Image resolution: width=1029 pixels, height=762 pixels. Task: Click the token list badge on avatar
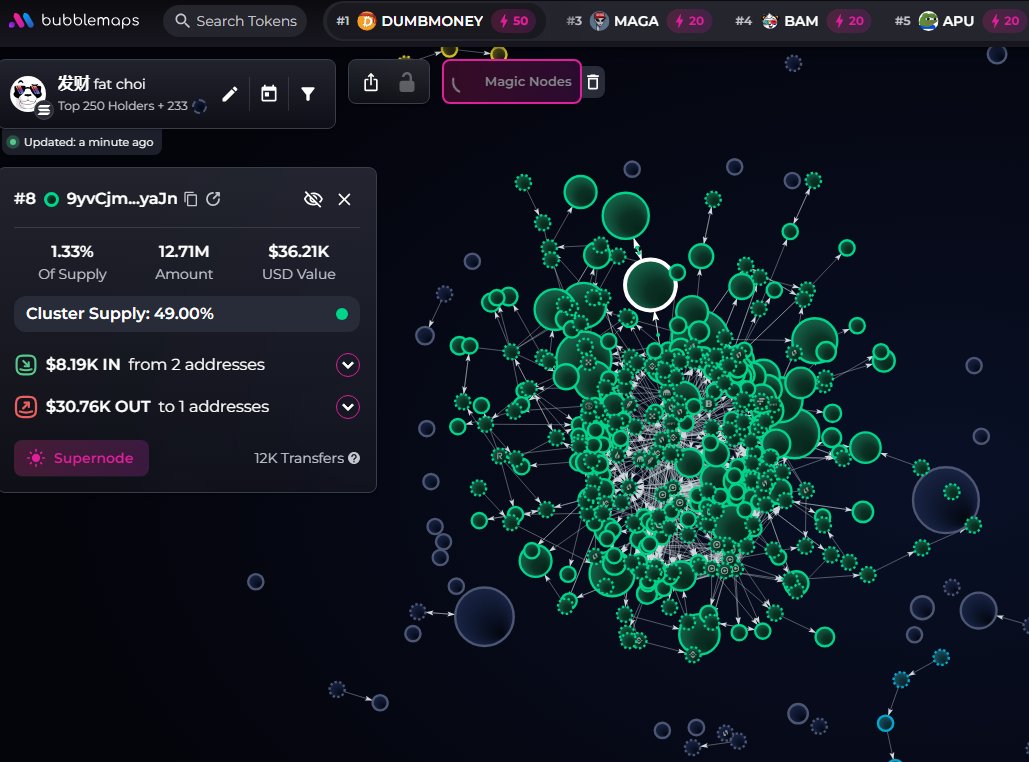click(x=44, y=110)
